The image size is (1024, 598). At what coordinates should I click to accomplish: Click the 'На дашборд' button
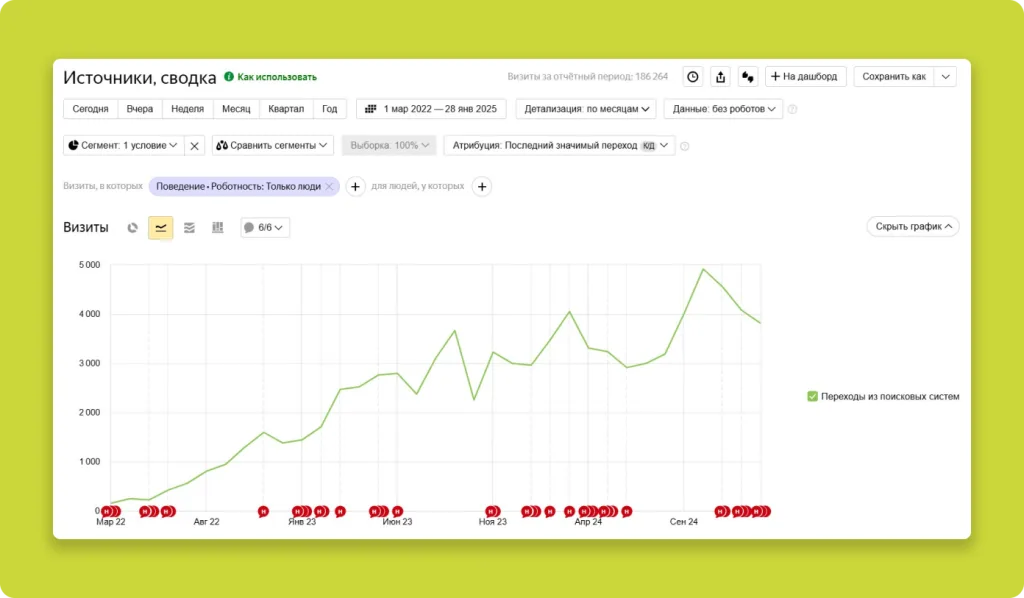click(x=805, y=77)
